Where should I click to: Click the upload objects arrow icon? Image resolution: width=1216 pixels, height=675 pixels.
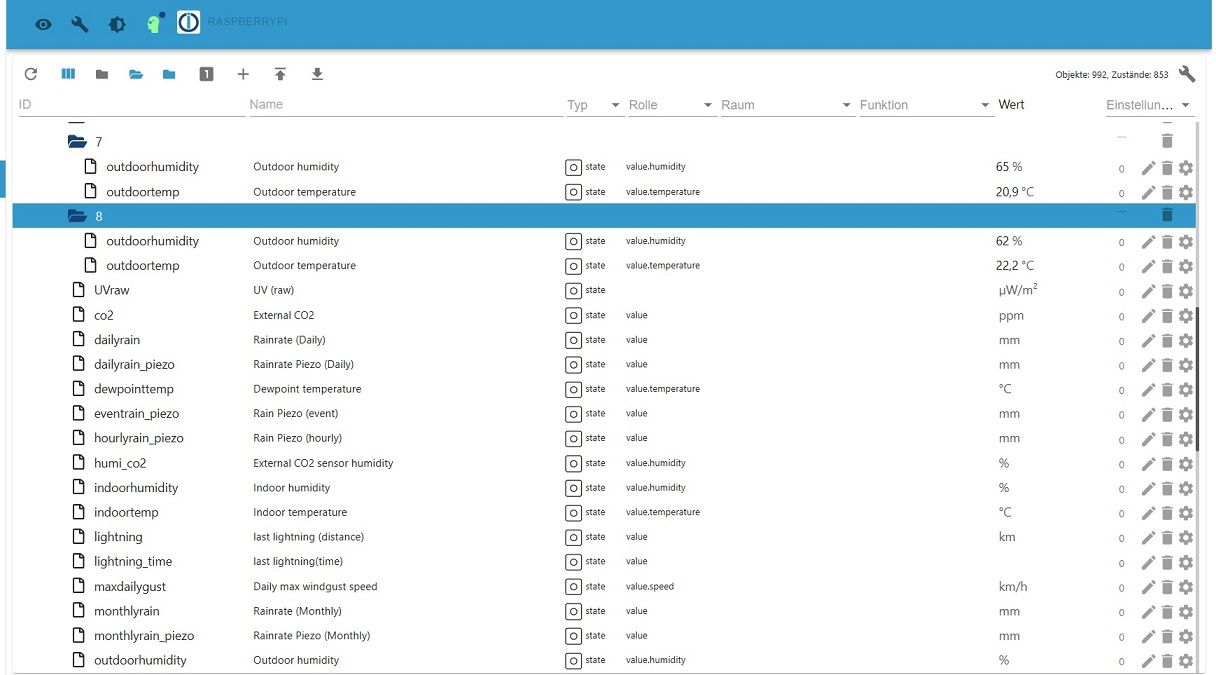click(280, 74)
